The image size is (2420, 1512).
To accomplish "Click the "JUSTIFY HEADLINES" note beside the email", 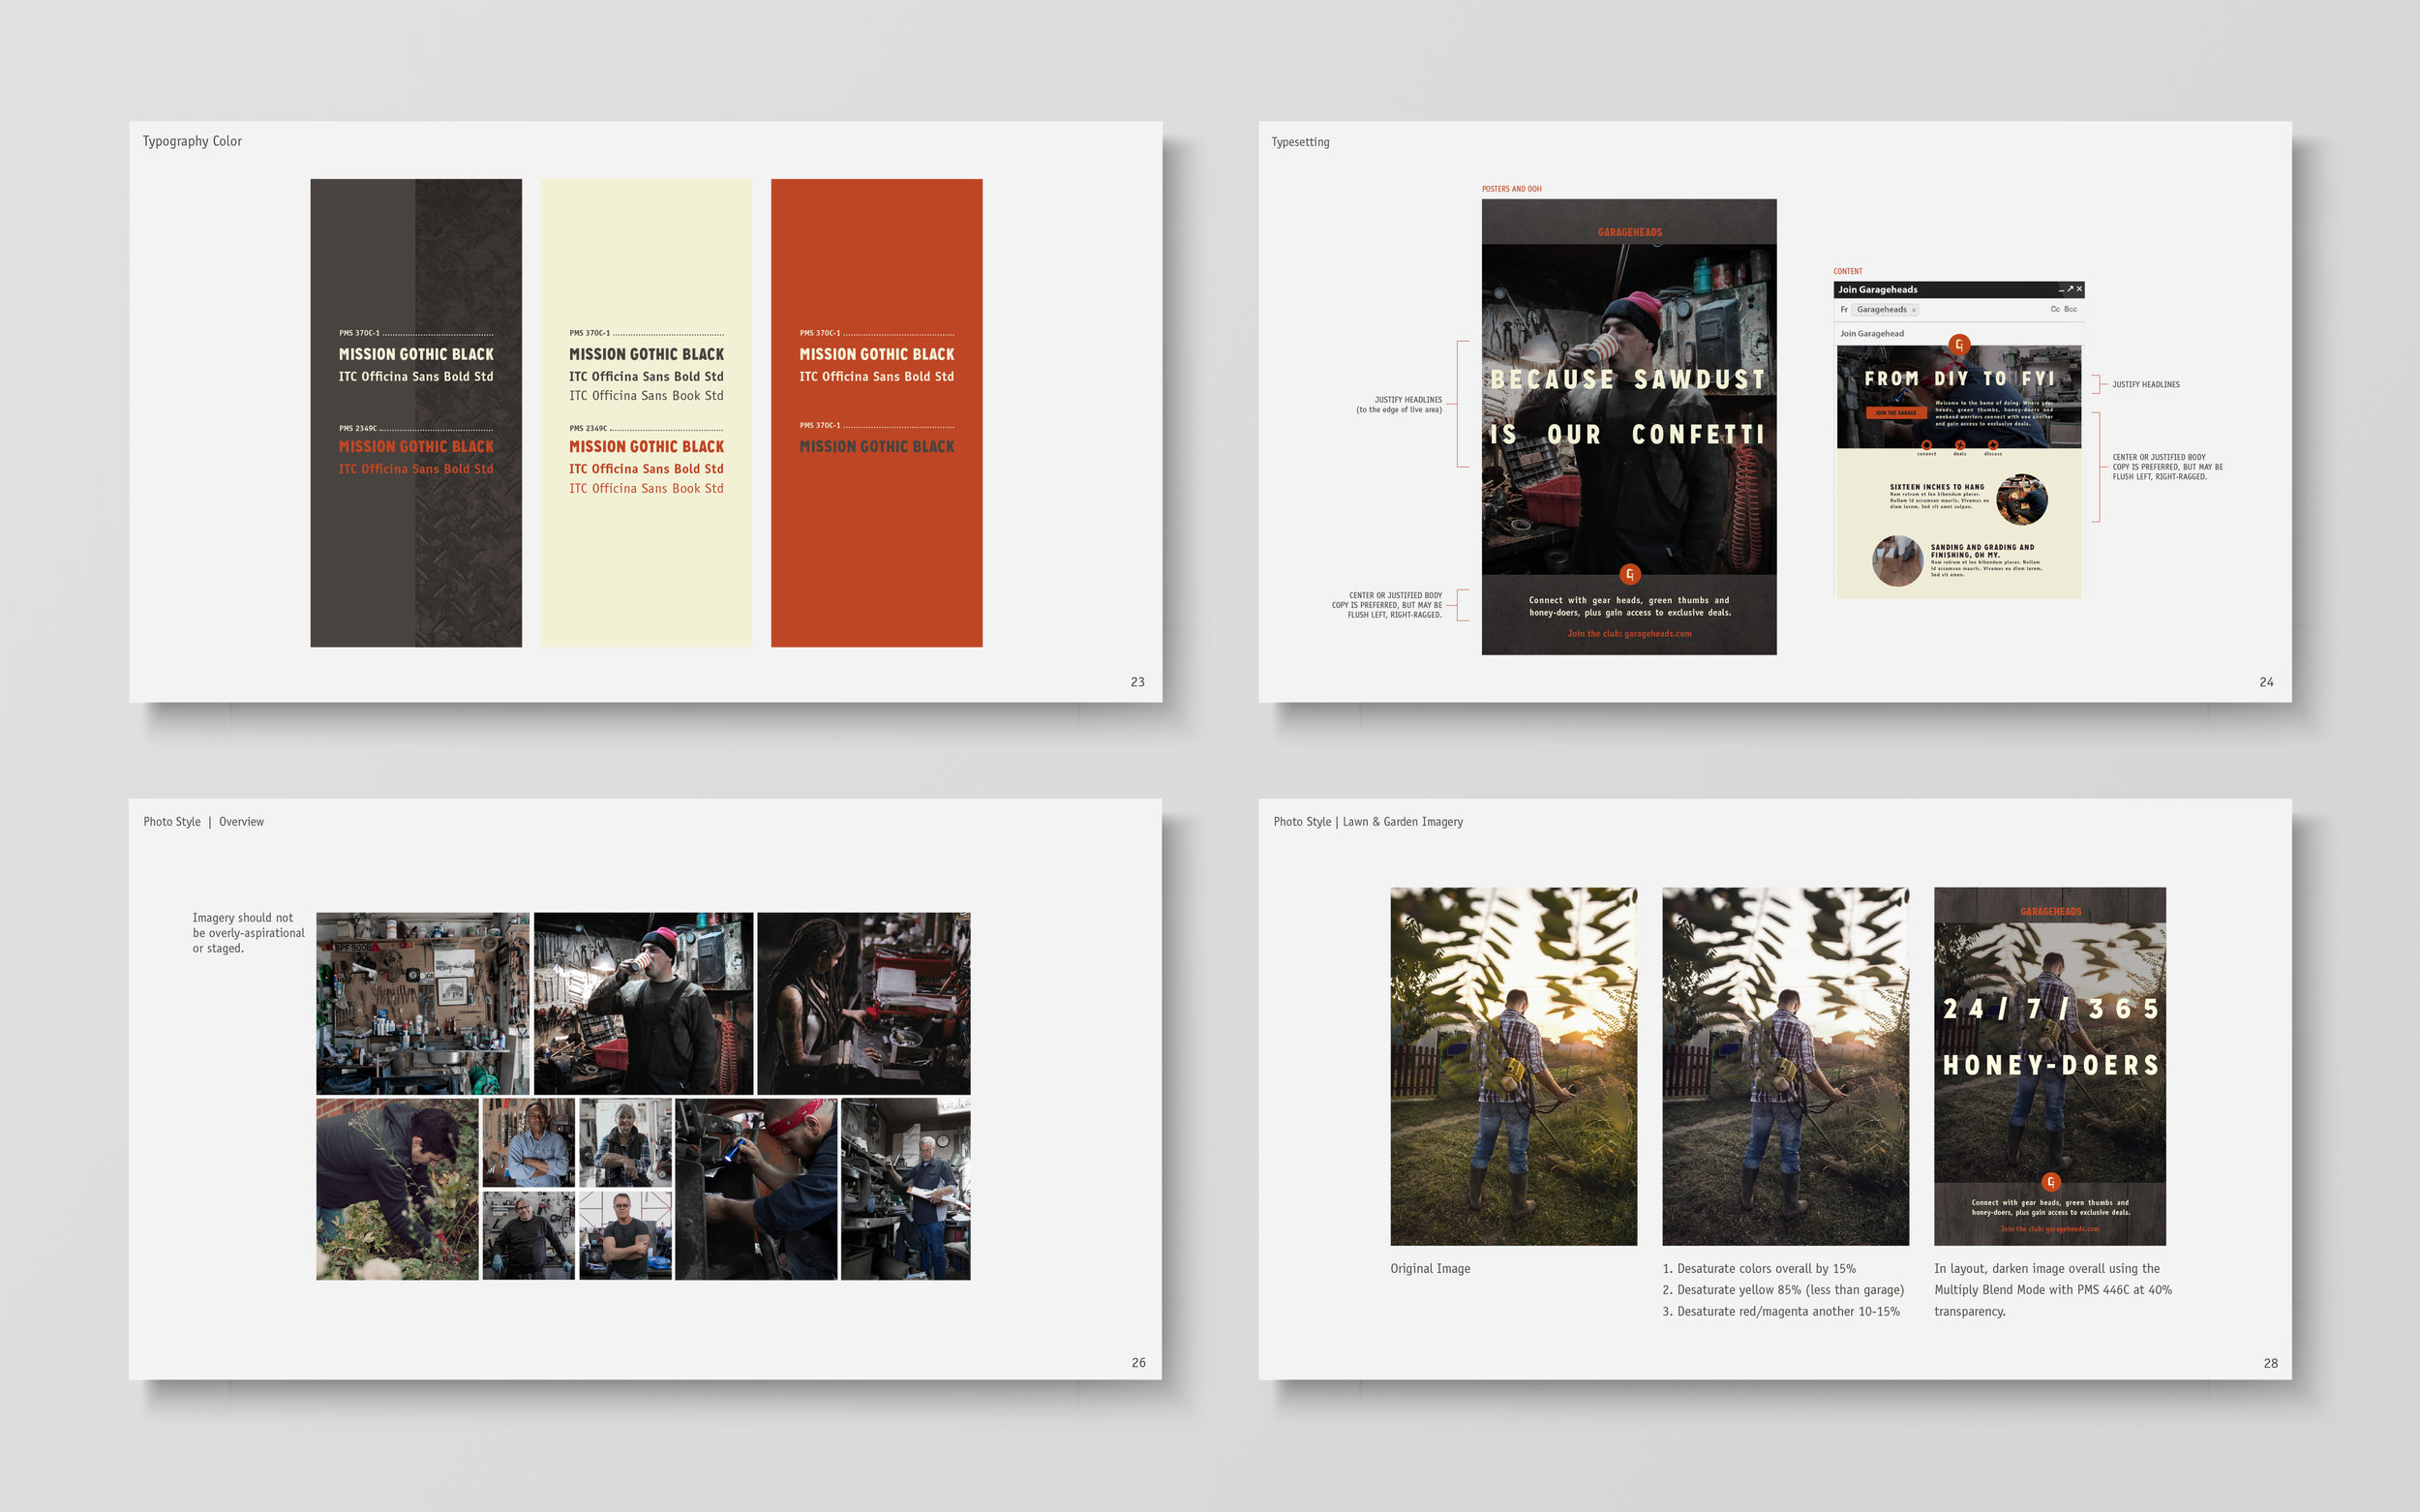I will [x=2145, y=384].
